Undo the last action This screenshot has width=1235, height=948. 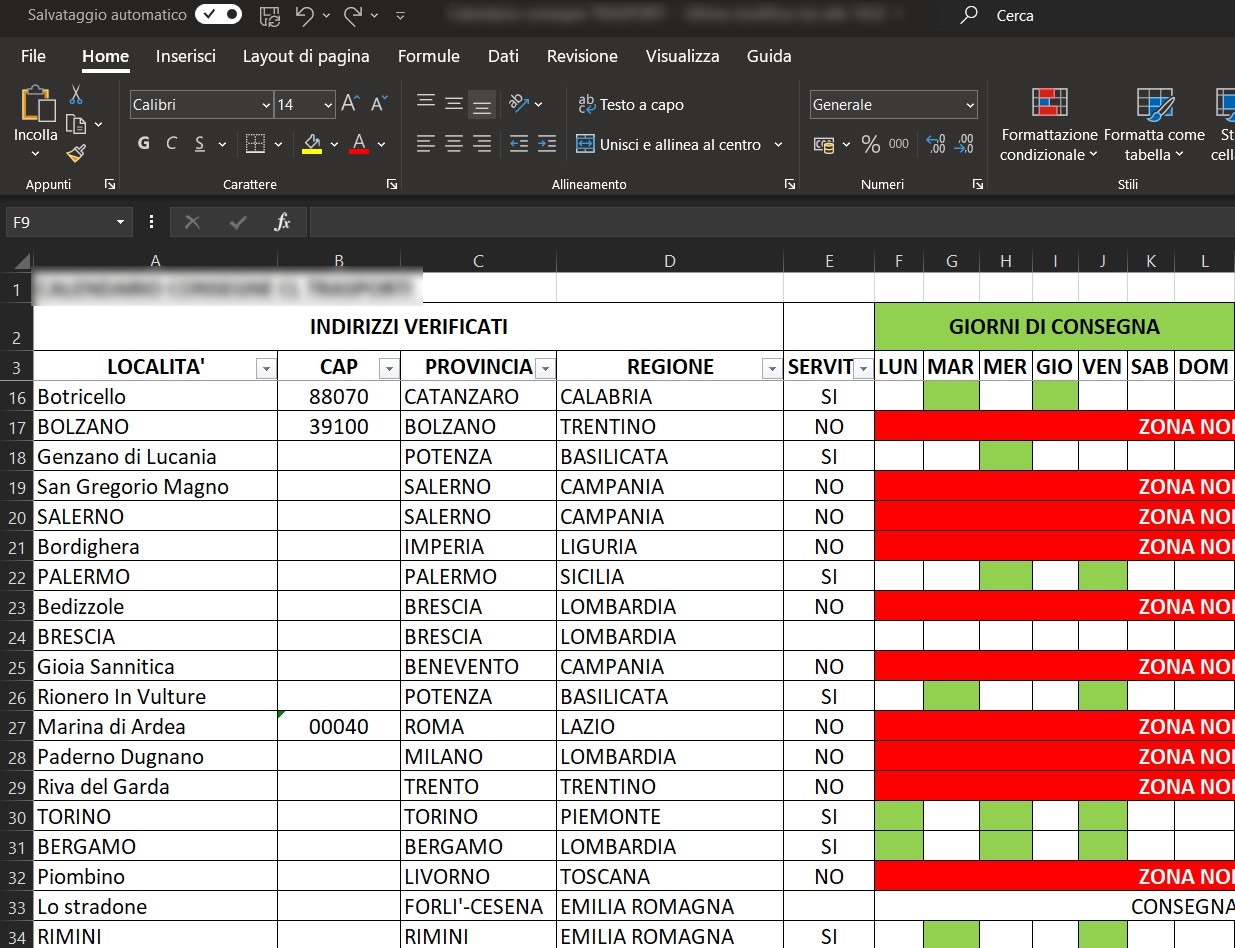[x=305, y=15]
